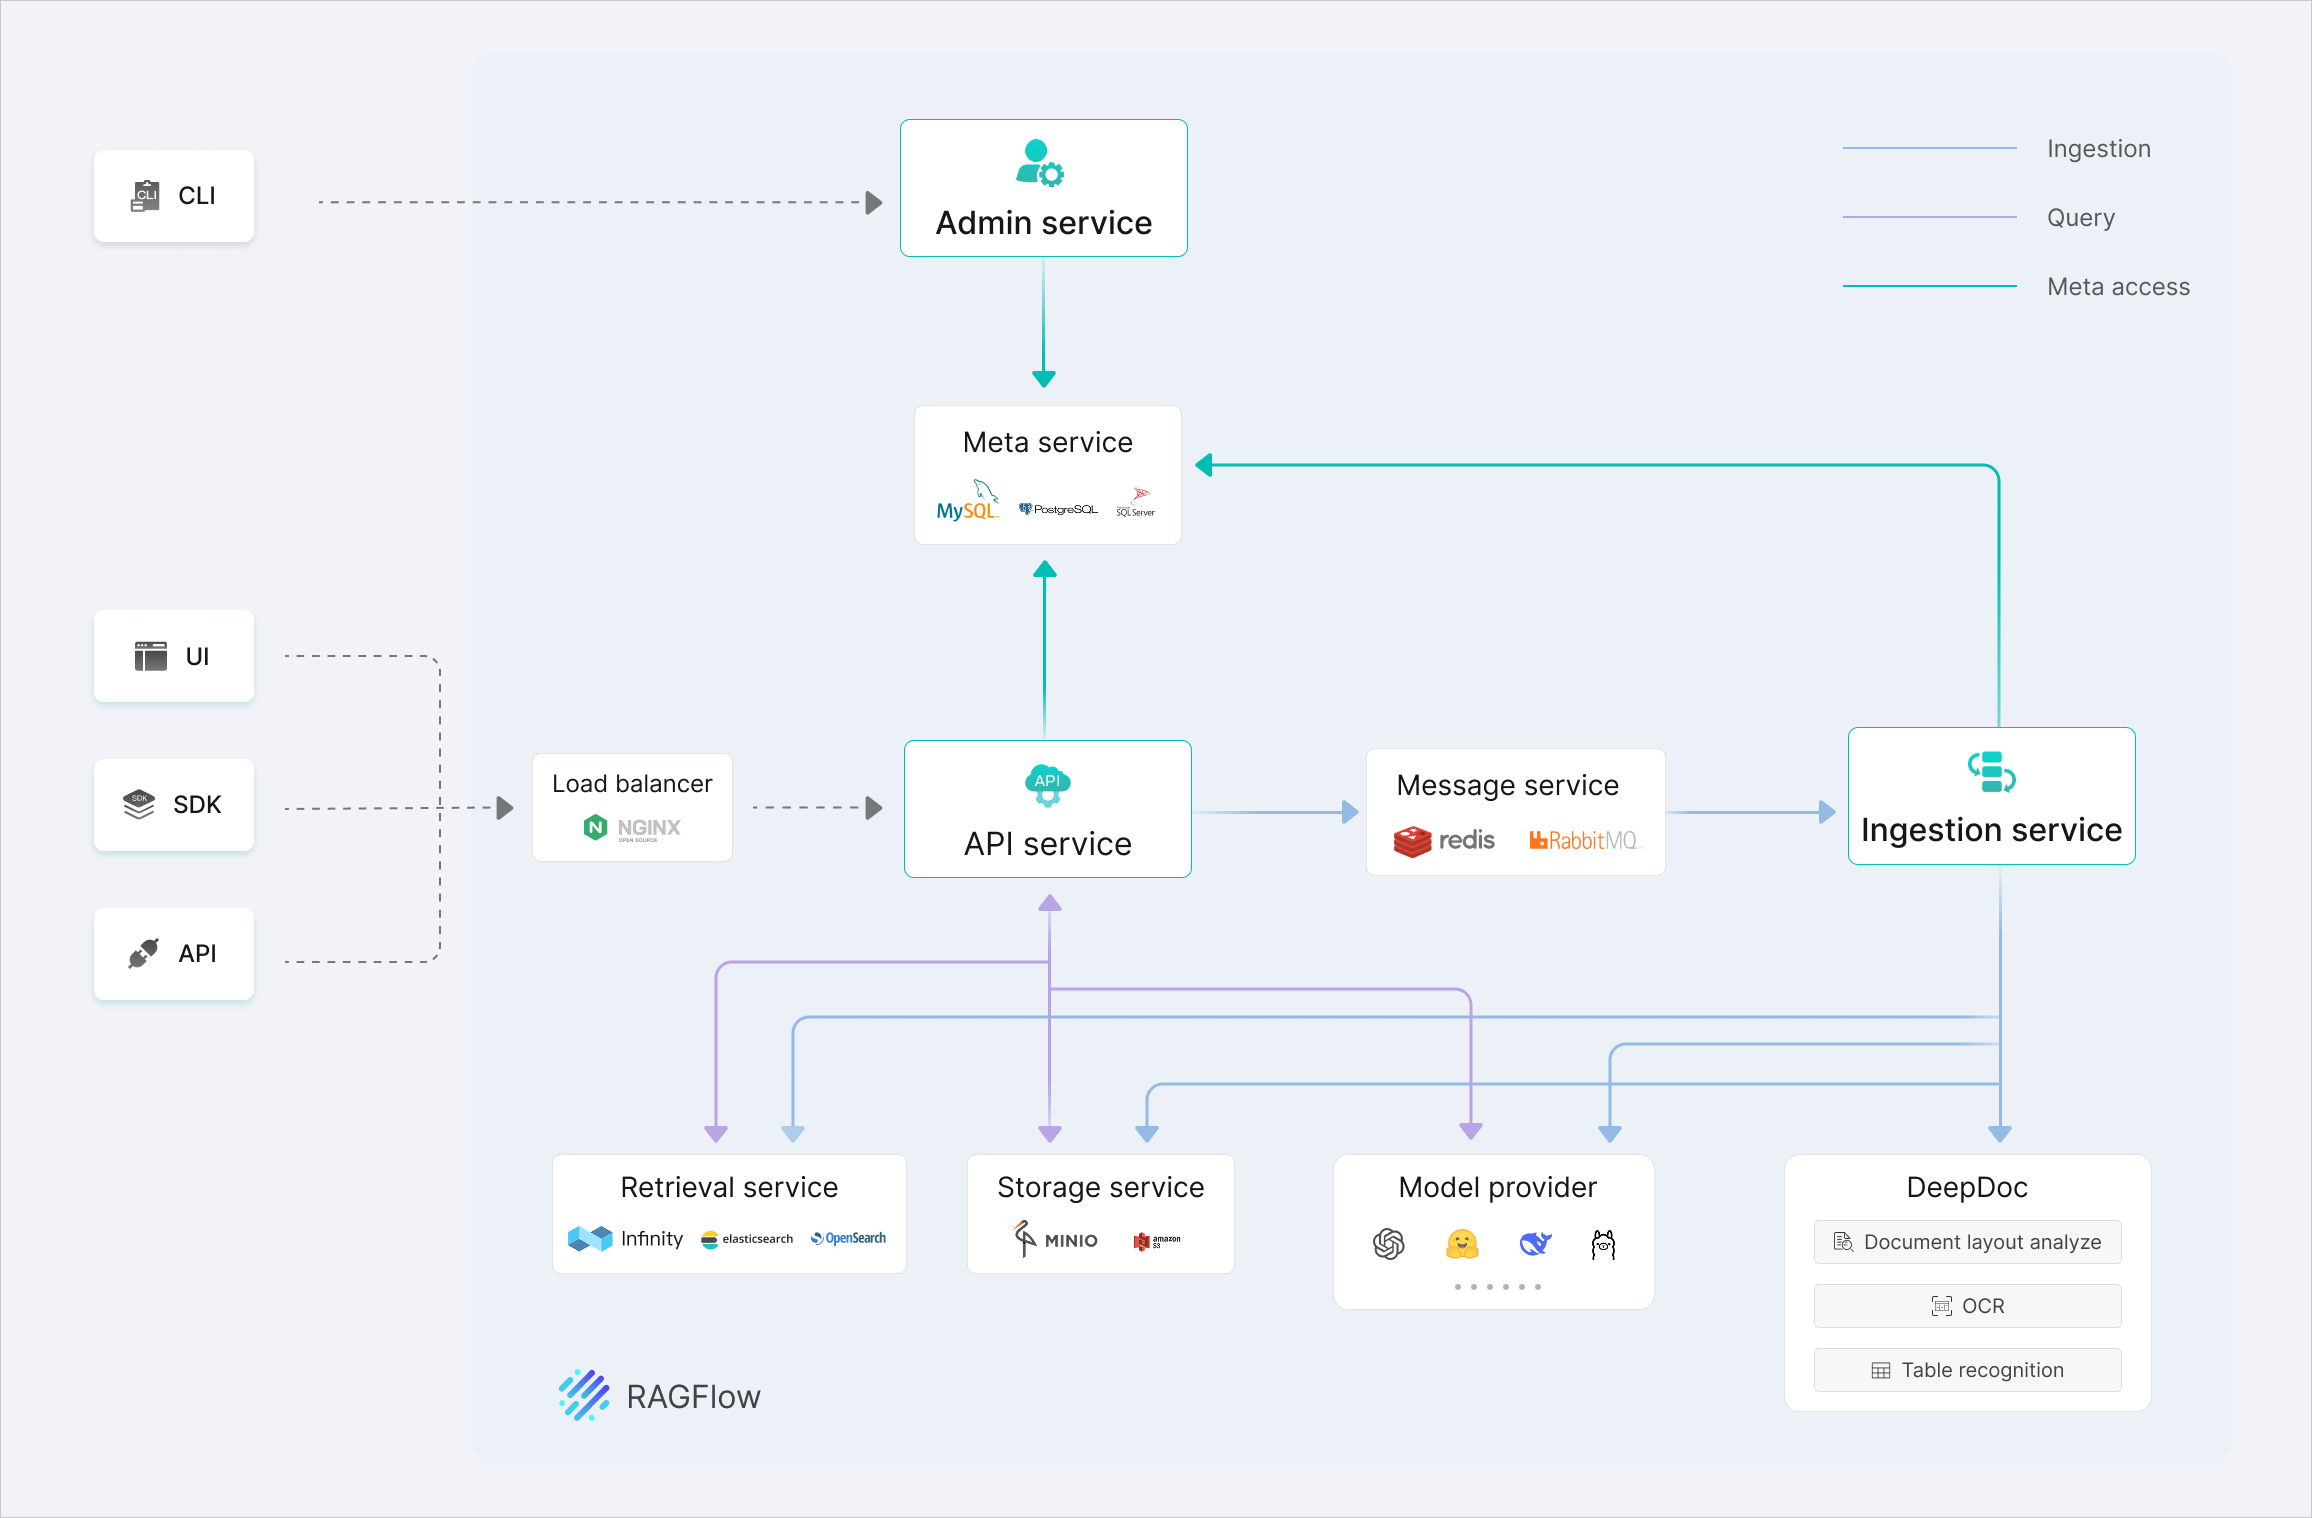The image size is (2312, 1518).
Task: Select the Hugging Face icon
Action: click(x=1461, y=1244)
